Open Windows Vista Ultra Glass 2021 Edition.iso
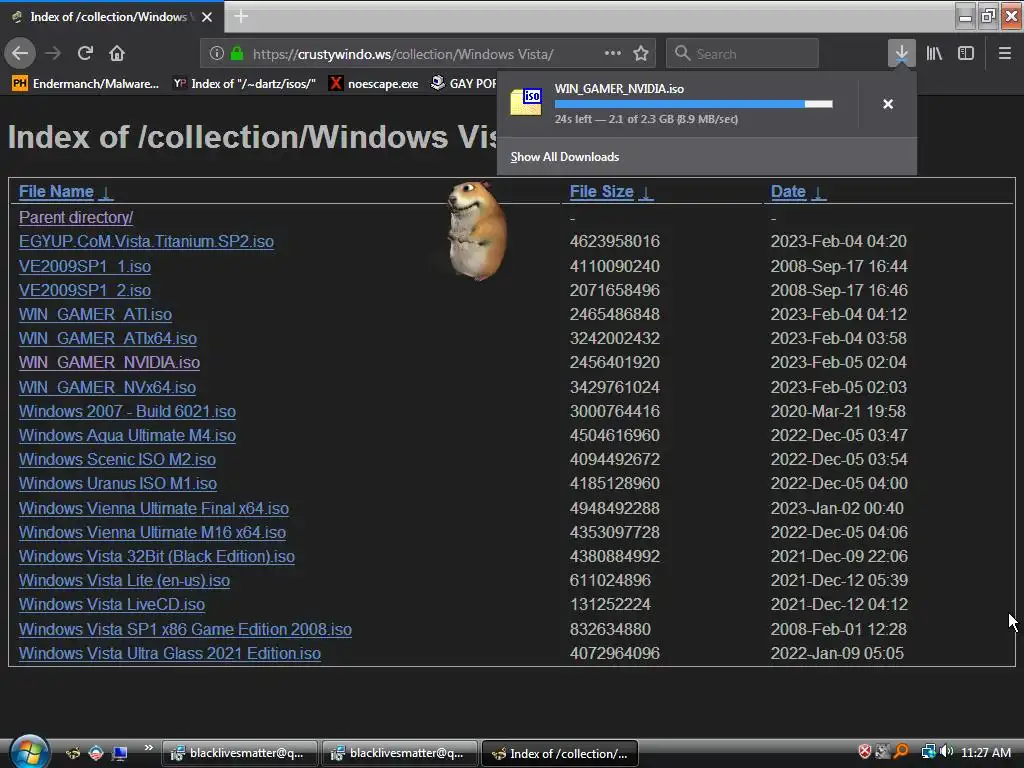1024x768 pixels. (170, 654)
